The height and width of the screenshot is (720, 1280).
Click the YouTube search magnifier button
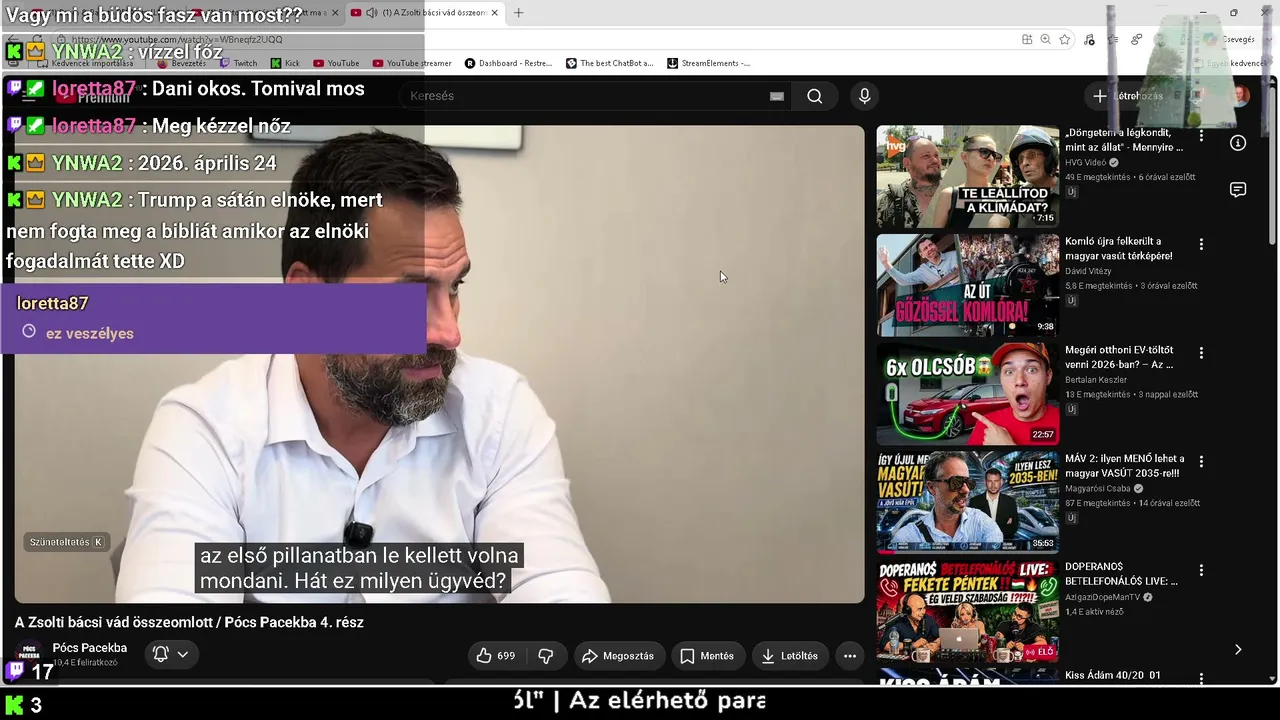click(x=815, y=96)
